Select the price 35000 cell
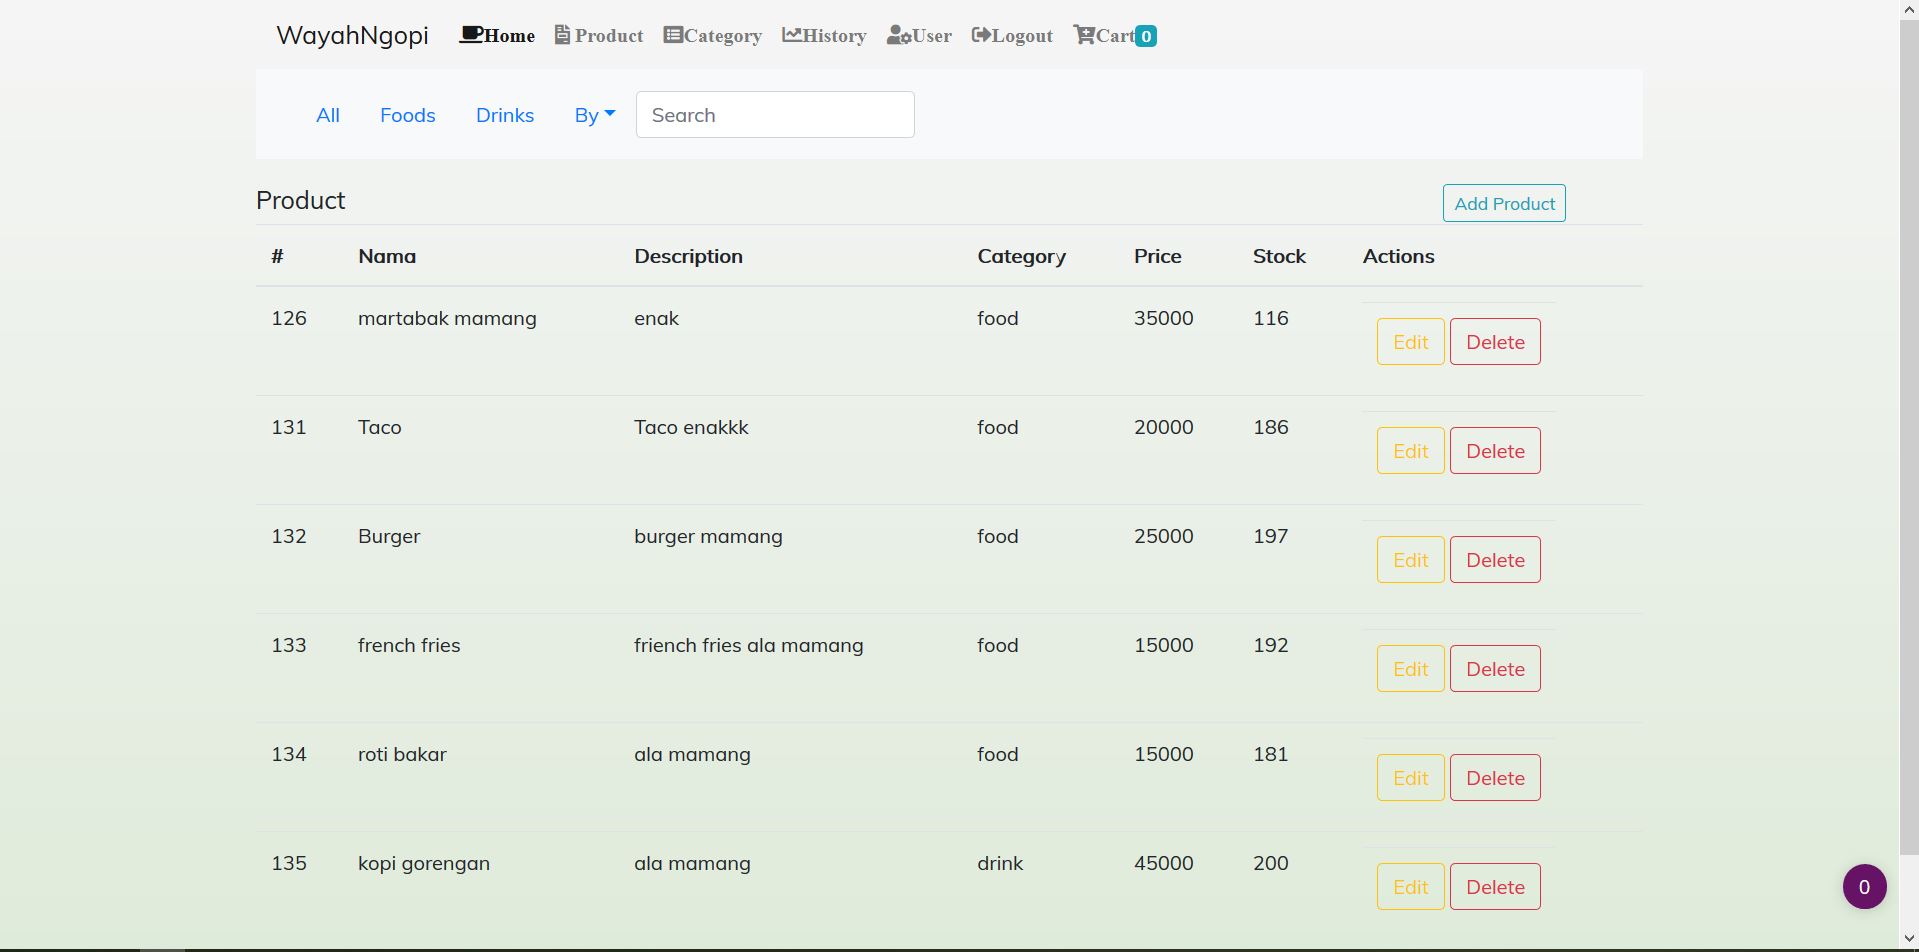The image size is (1919, 952). pos(1163,318)
